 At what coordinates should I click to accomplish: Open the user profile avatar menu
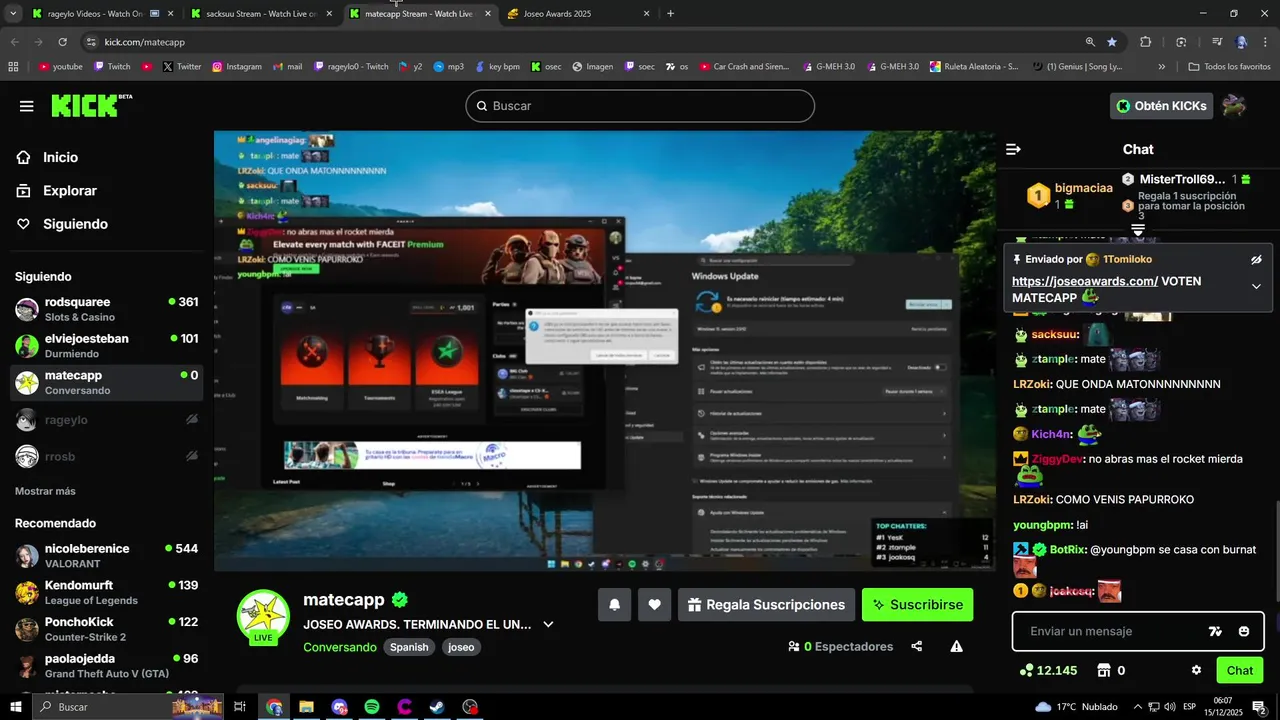pos(1235,106)
